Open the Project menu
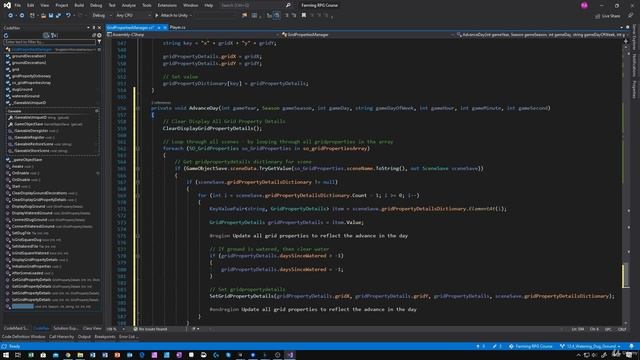This screenshot has width=640, height=360. (62, 5)
